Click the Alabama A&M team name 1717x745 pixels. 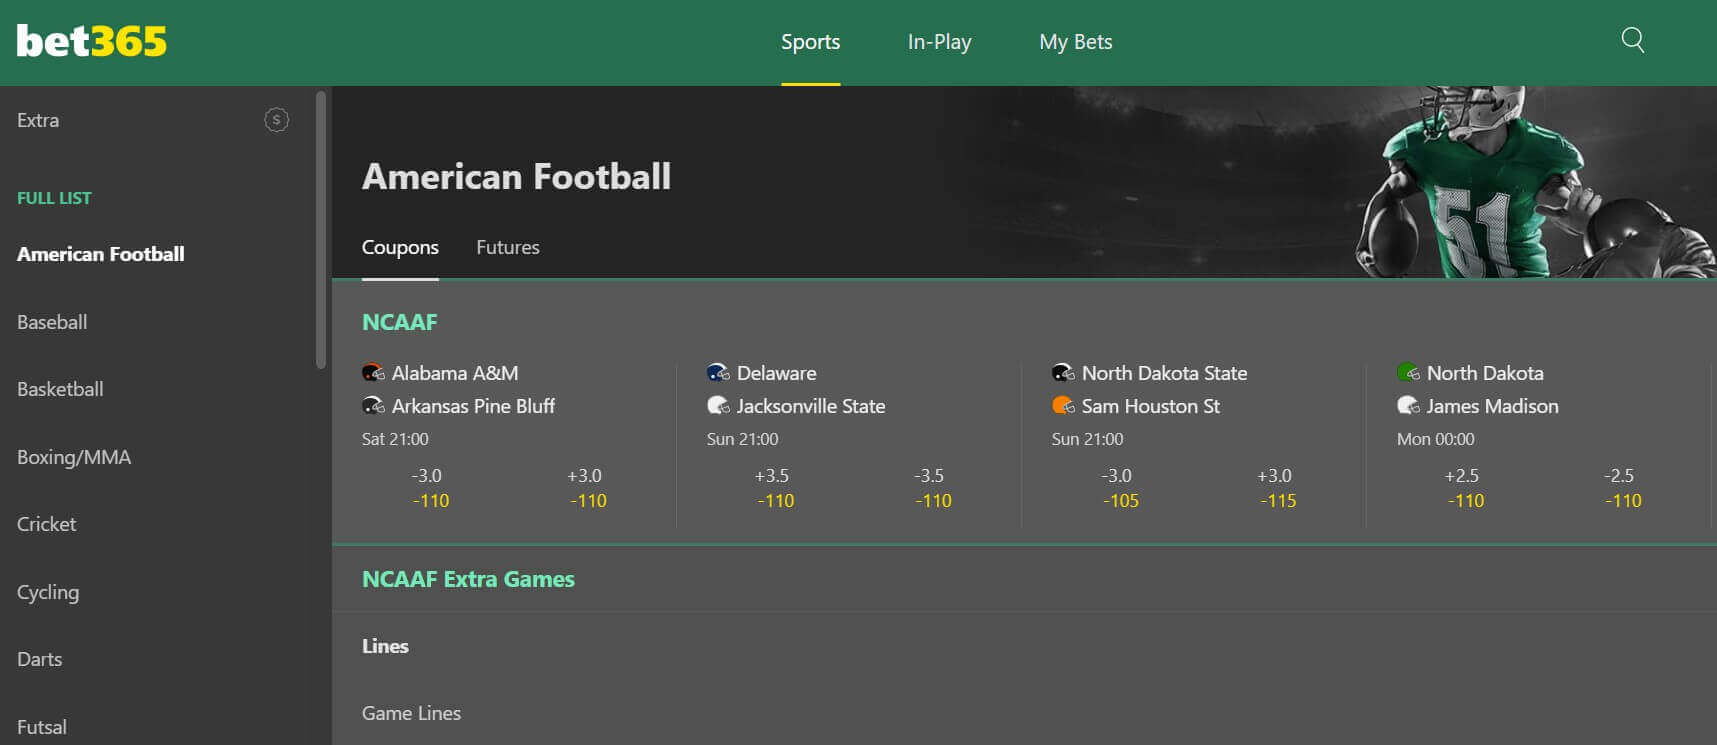click(x=455, y=373)
